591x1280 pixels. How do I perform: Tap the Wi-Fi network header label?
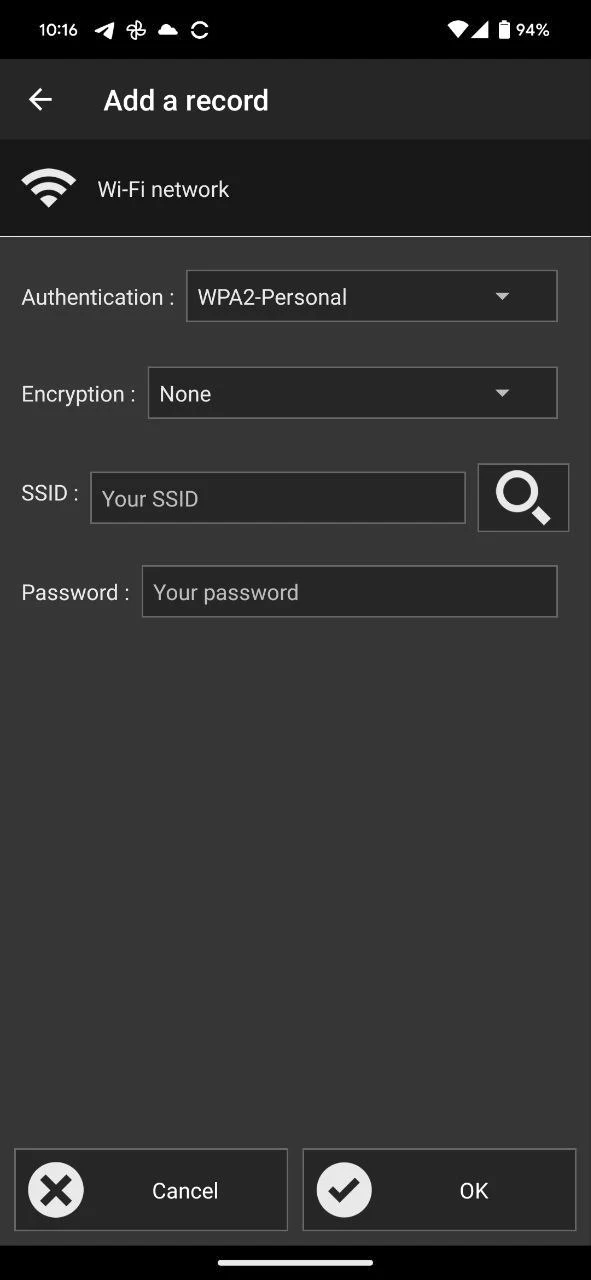coord(163,189)
